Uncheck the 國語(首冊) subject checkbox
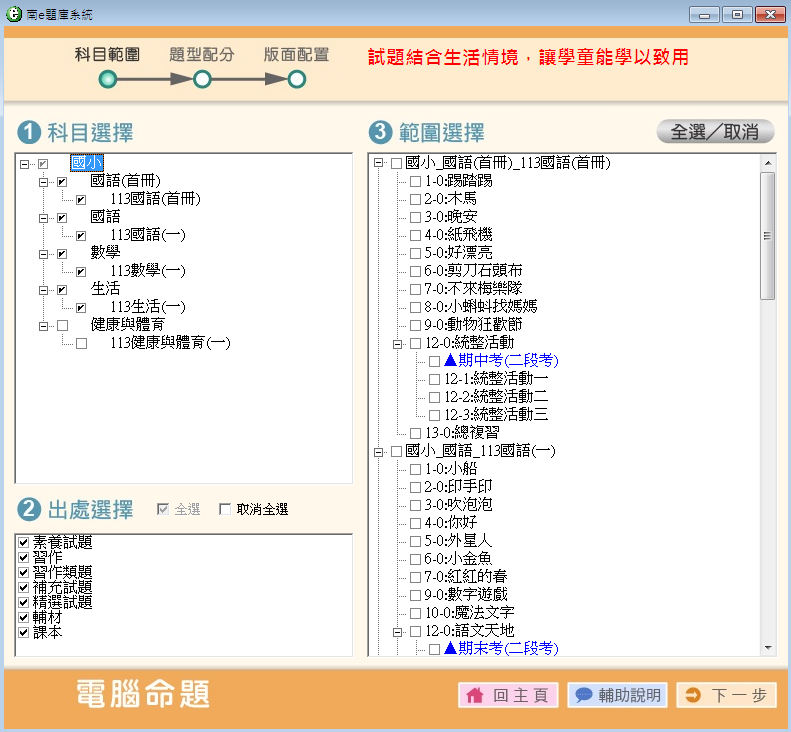 click(62, 182)
